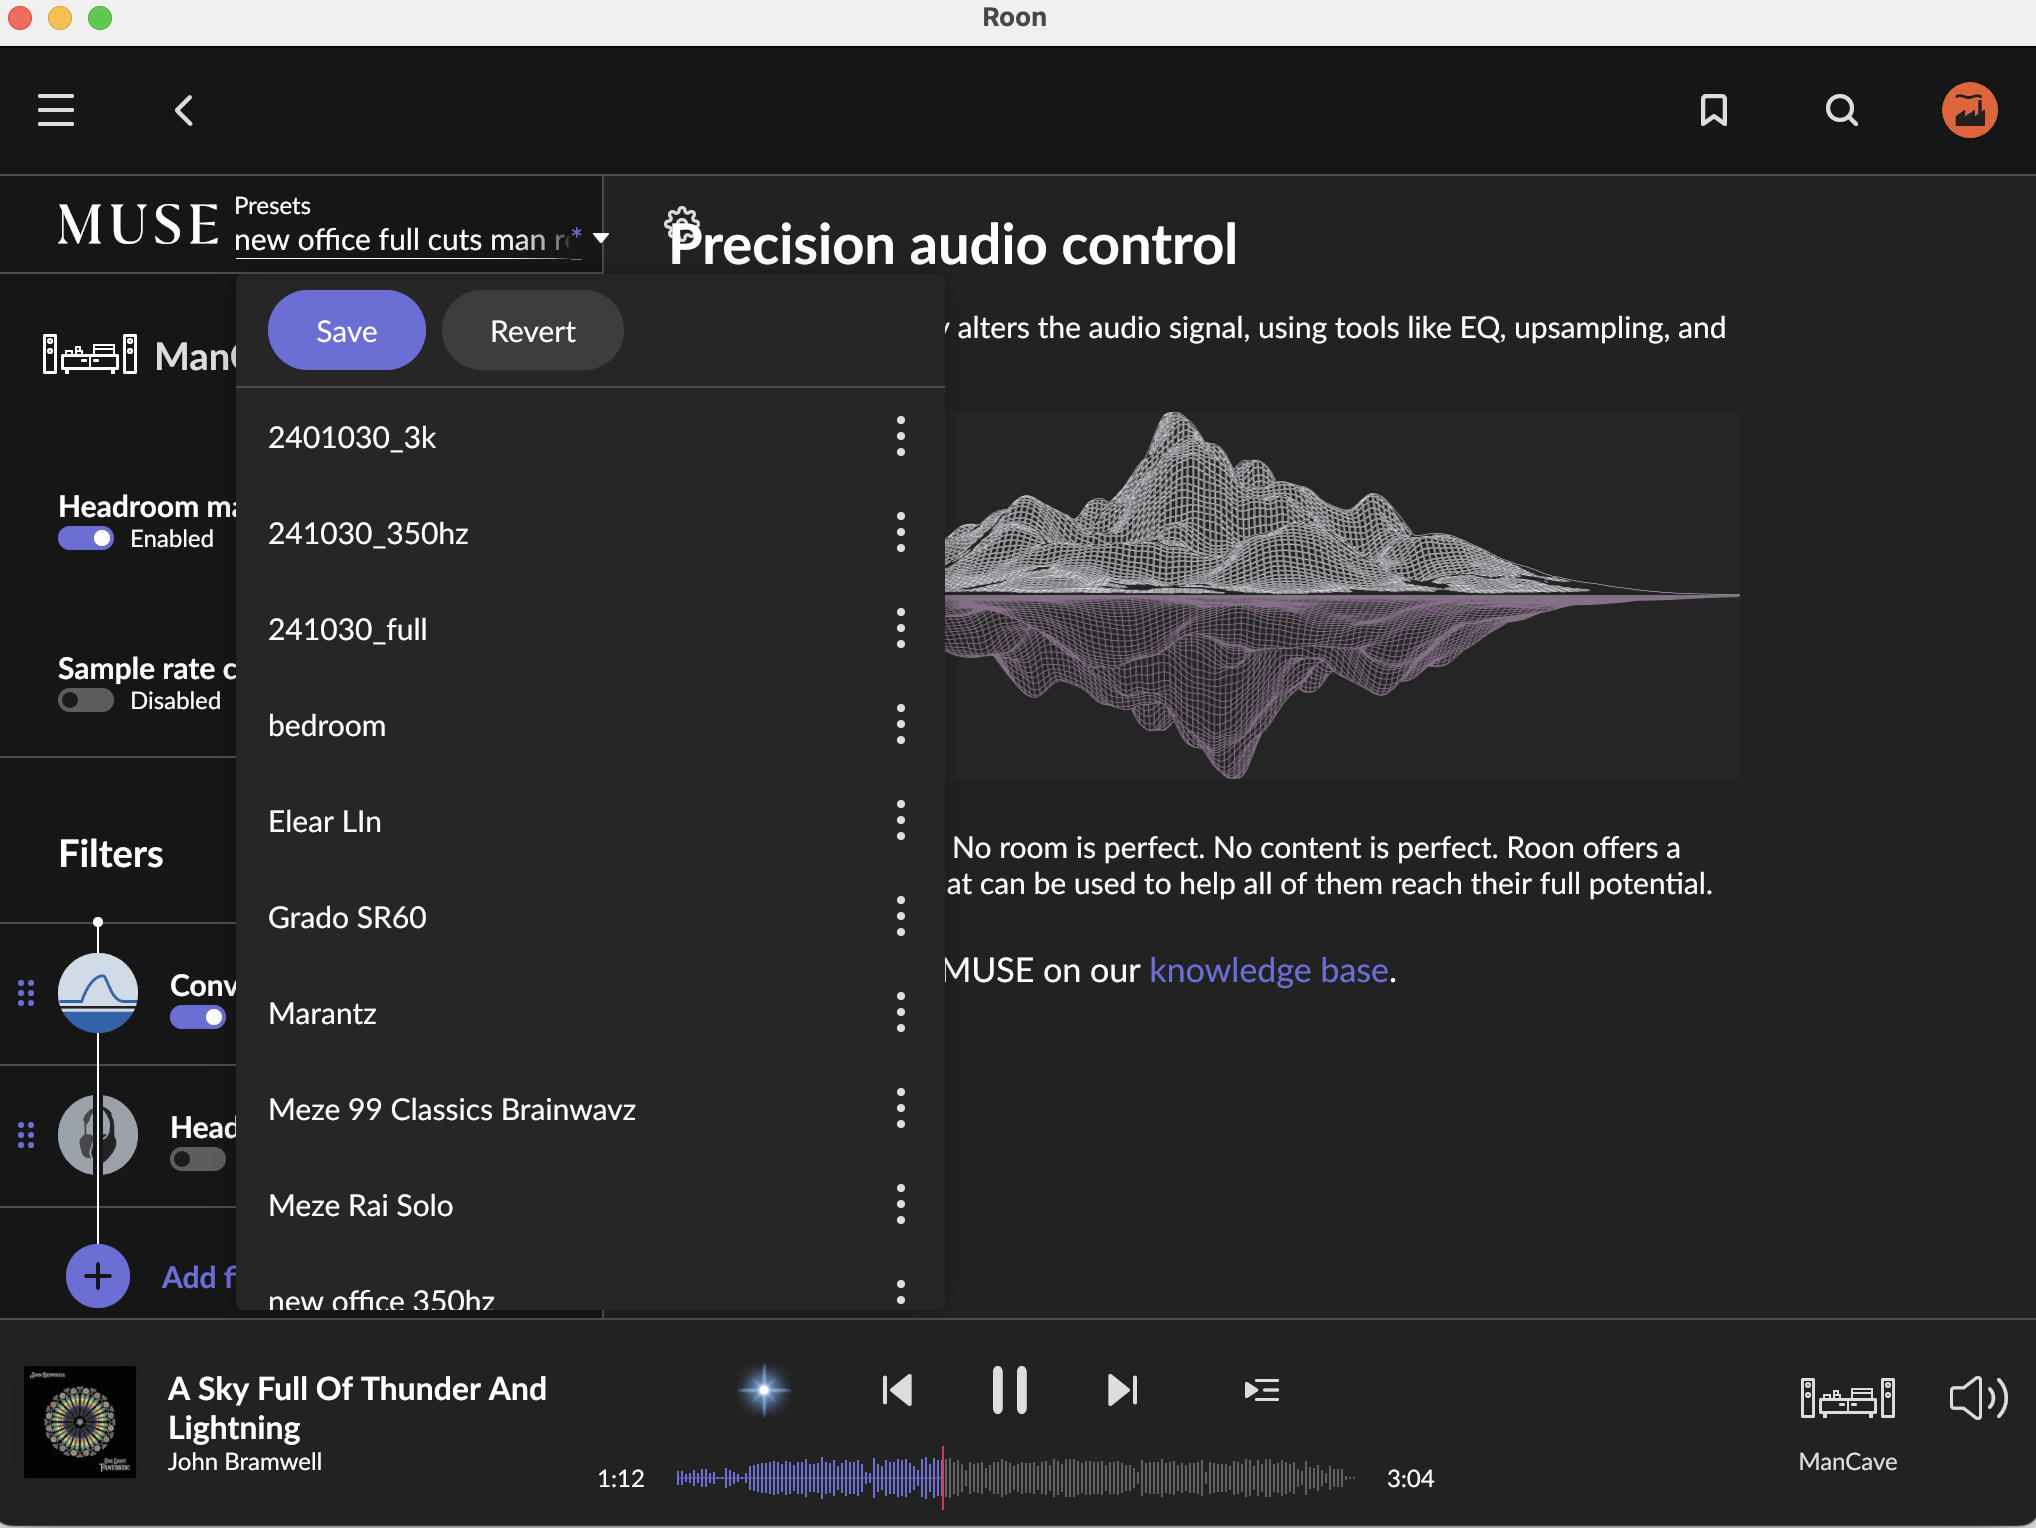
Task: Open options for bedroom preset
Action: tap(901, 725)
